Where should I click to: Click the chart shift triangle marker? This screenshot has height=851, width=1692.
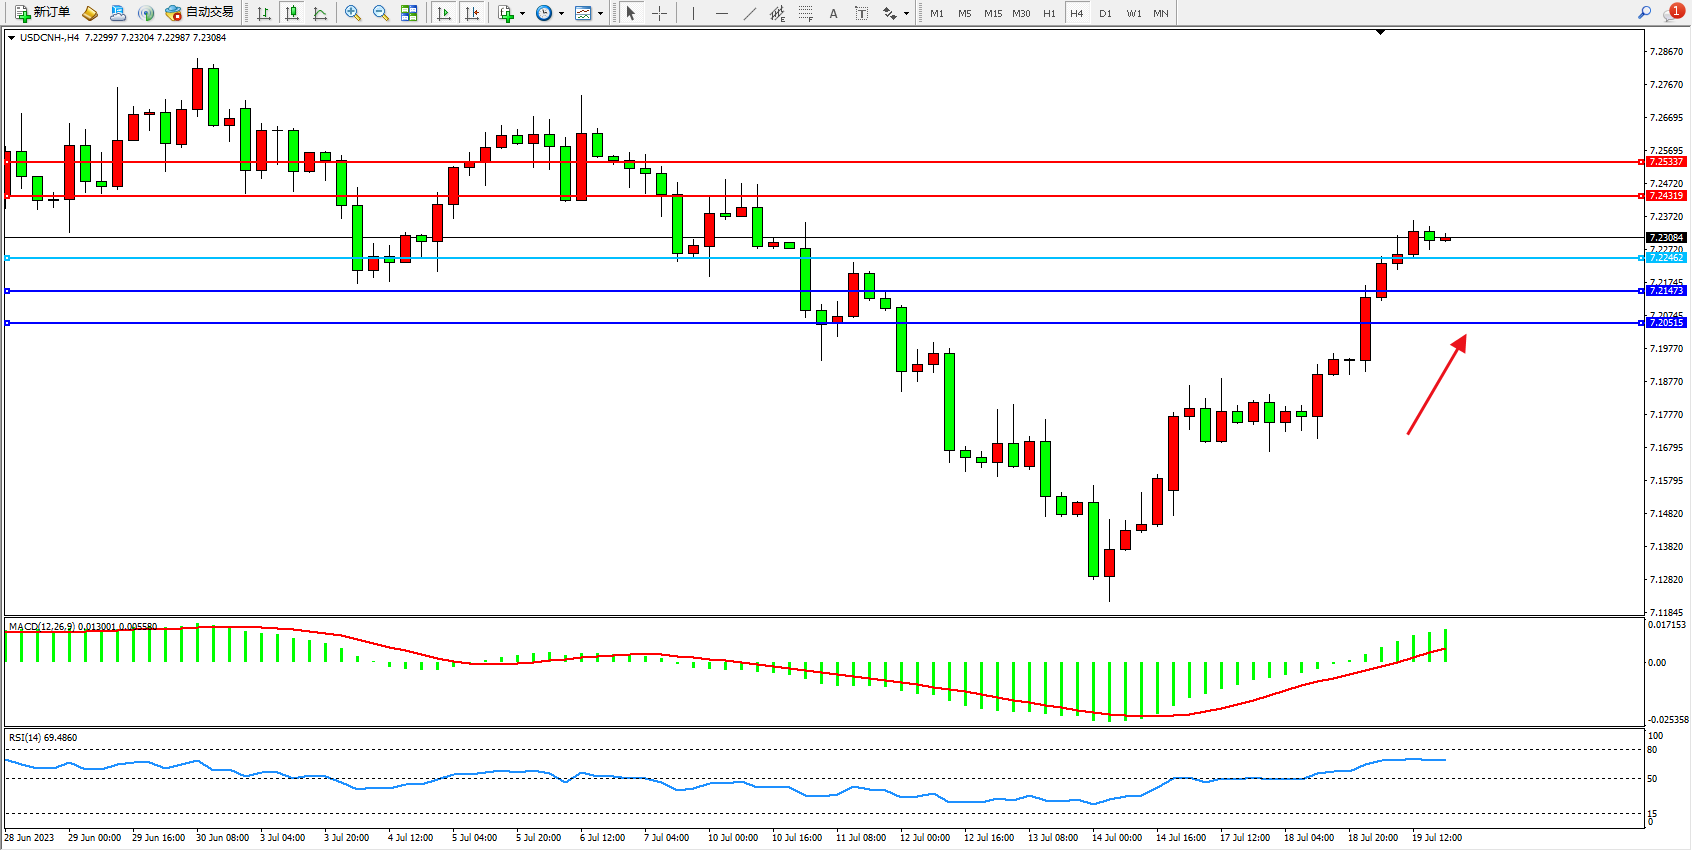pos(1380,33)
